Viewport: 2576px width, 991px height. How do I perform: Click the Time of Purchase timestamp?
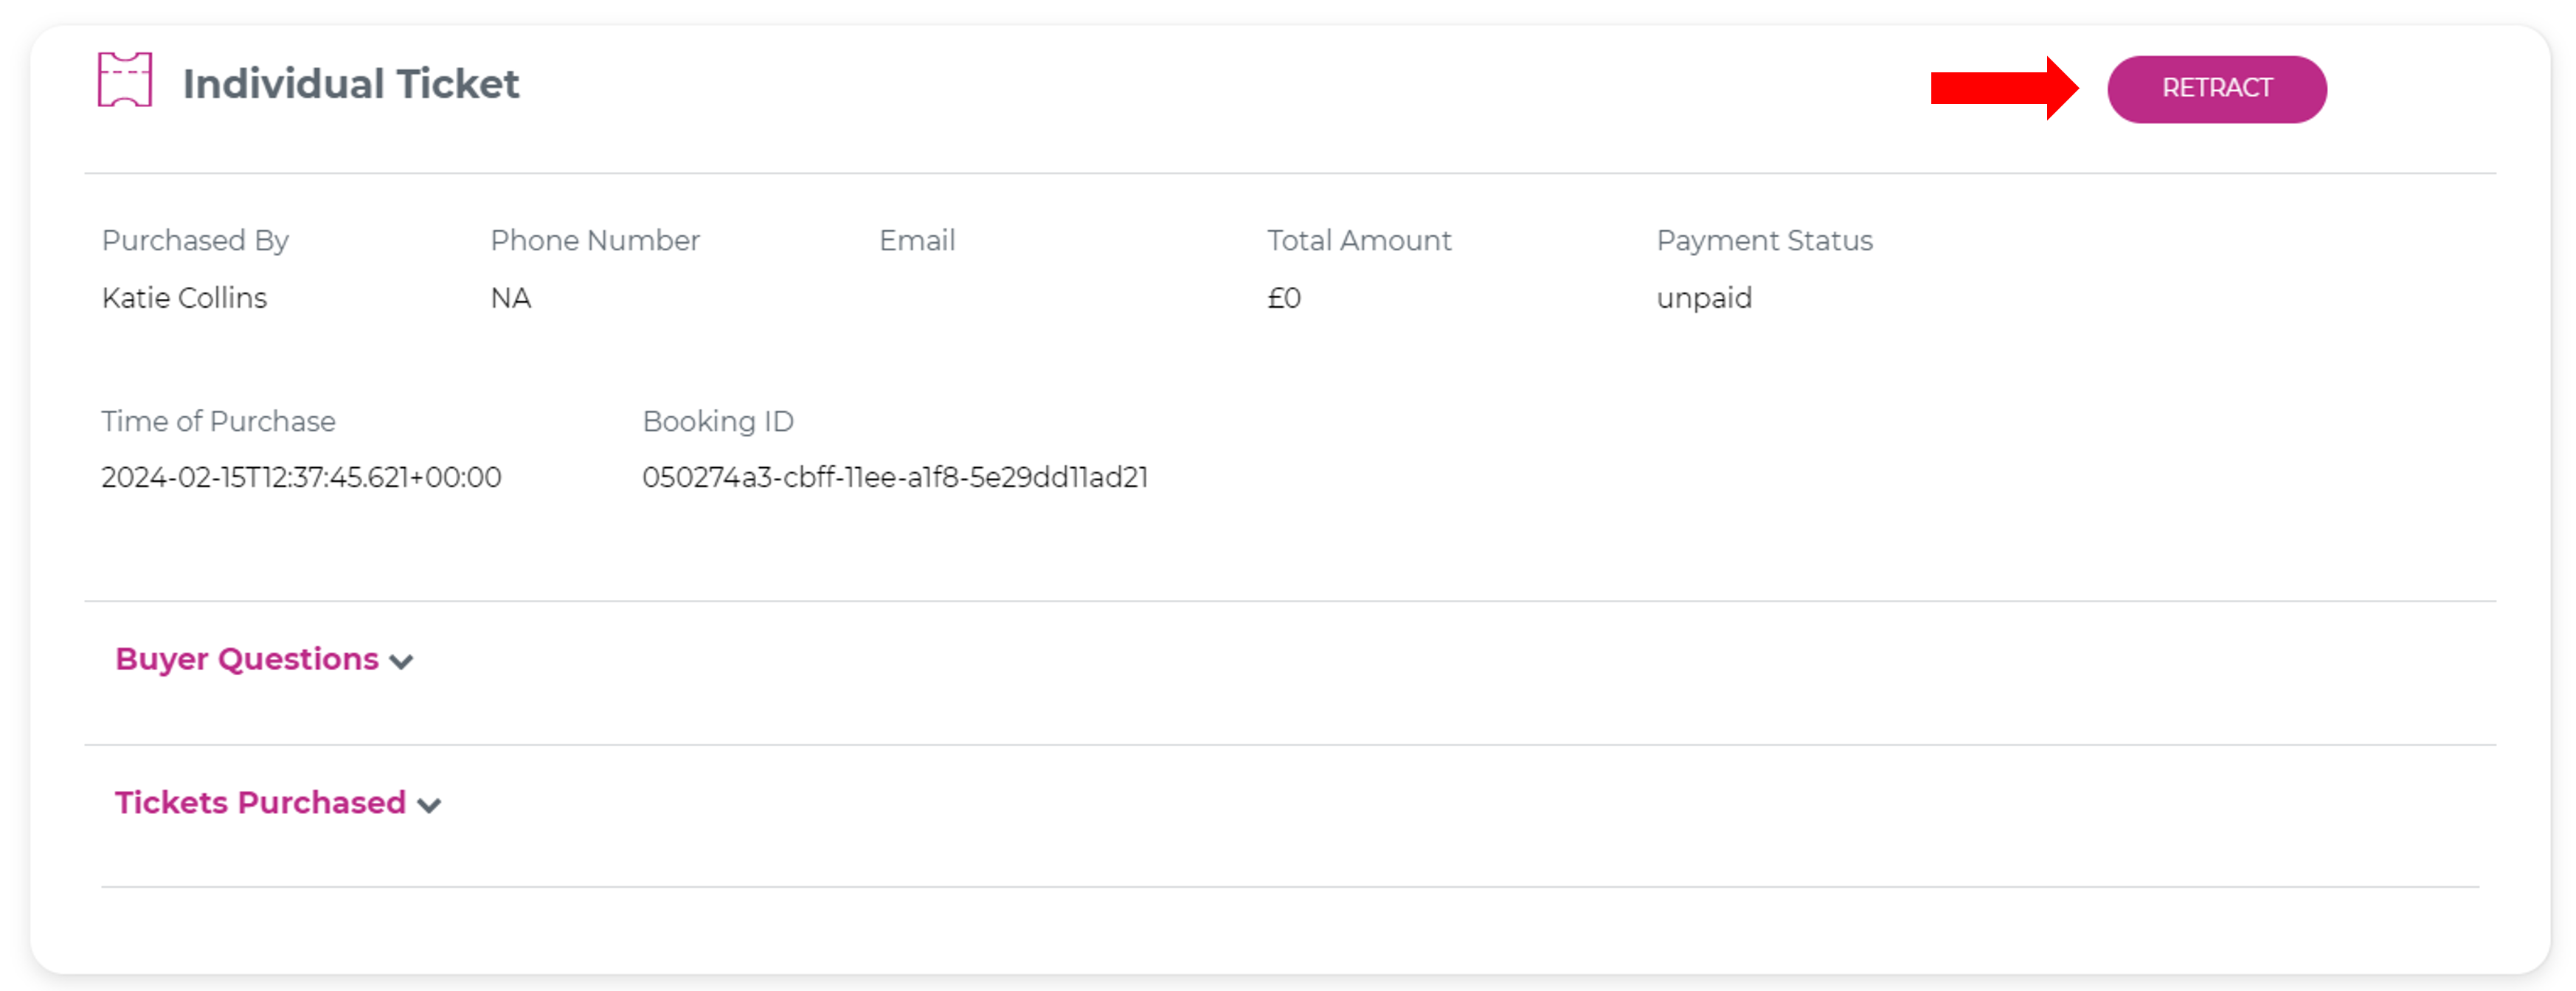(x=301, y=477)
